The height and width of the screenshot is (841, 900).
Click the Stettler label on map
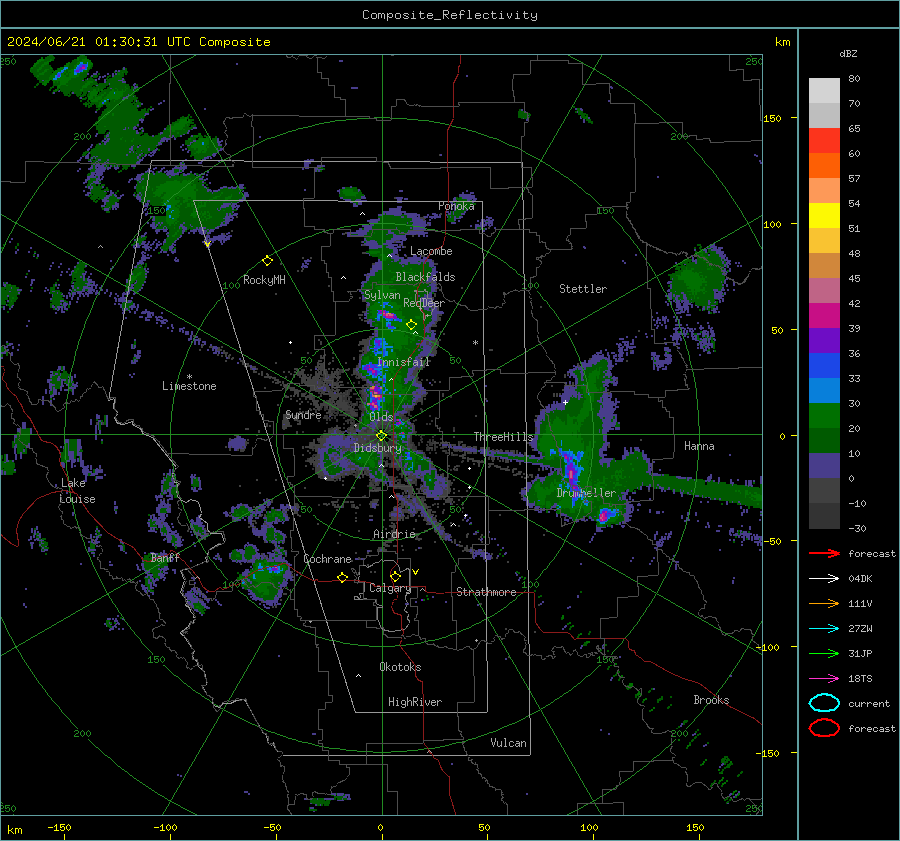click(x=583, y=289)
